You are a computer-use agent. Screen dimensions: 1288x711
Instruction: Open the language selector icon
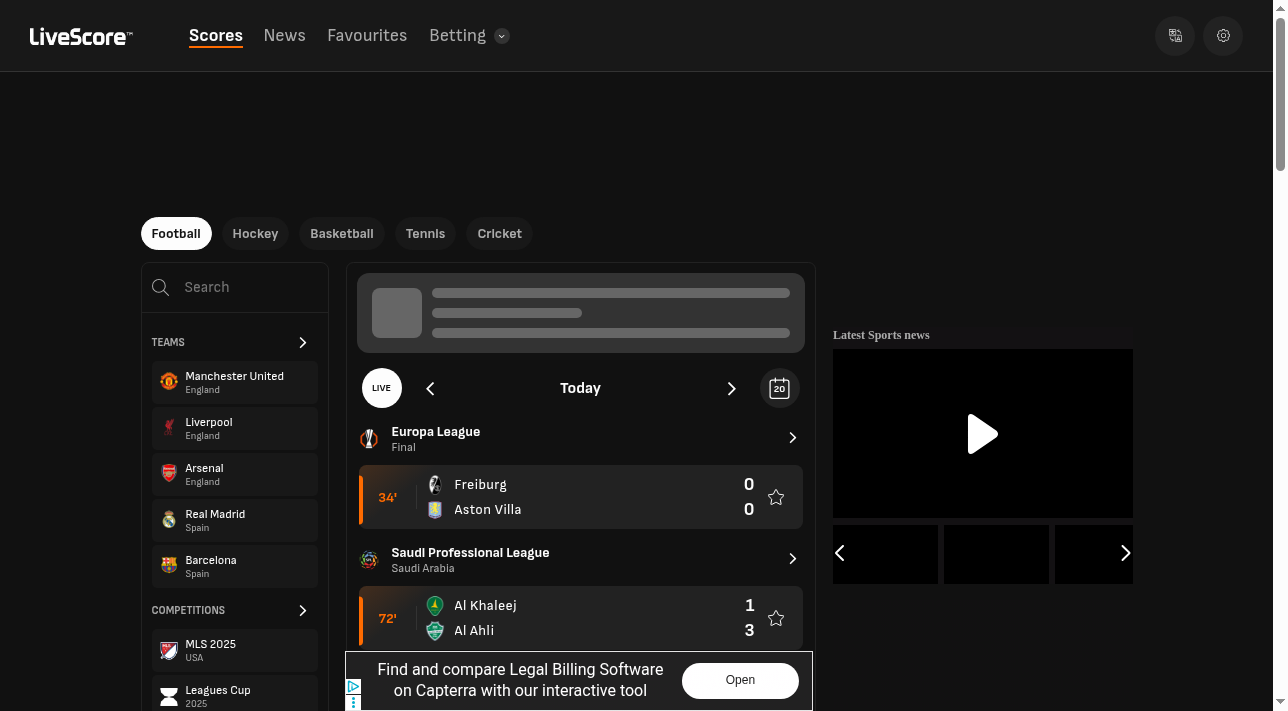pos(1175,36)
